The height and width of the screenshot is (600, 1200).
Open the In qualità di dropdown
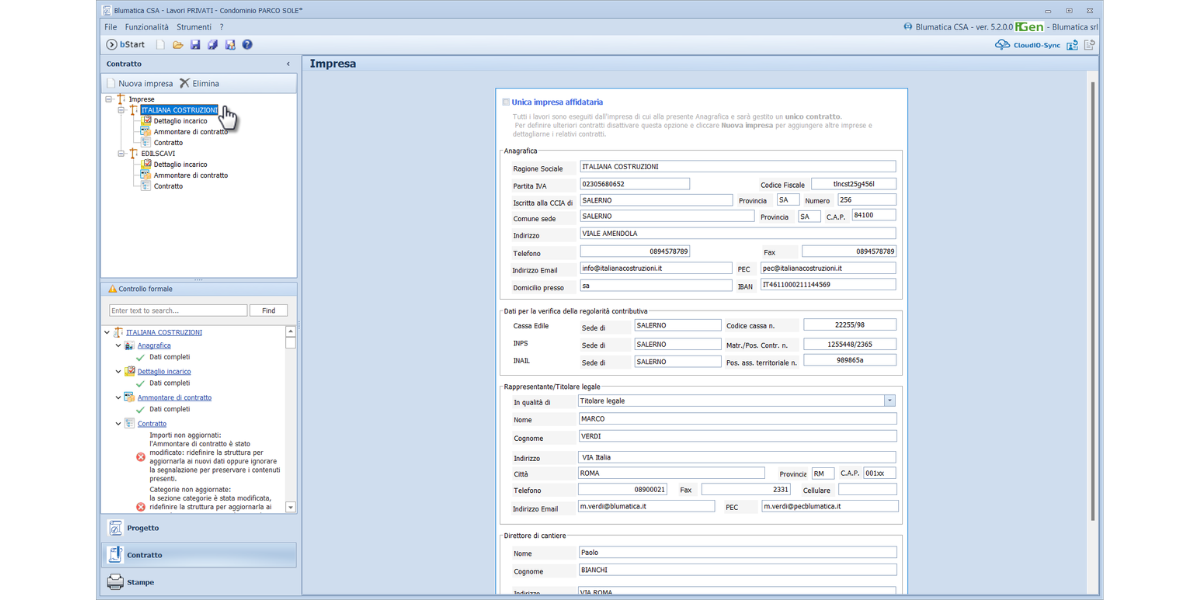[x=889, y=401]
